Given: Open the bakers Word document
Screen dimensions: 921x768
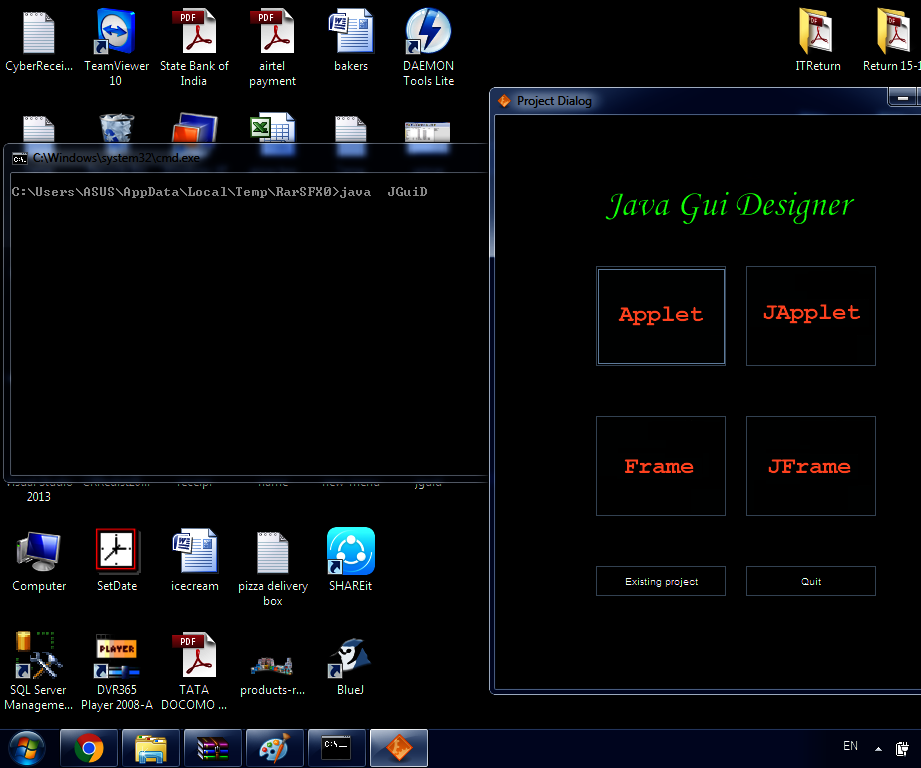Looking at the screenshot, I should (351, 40).
